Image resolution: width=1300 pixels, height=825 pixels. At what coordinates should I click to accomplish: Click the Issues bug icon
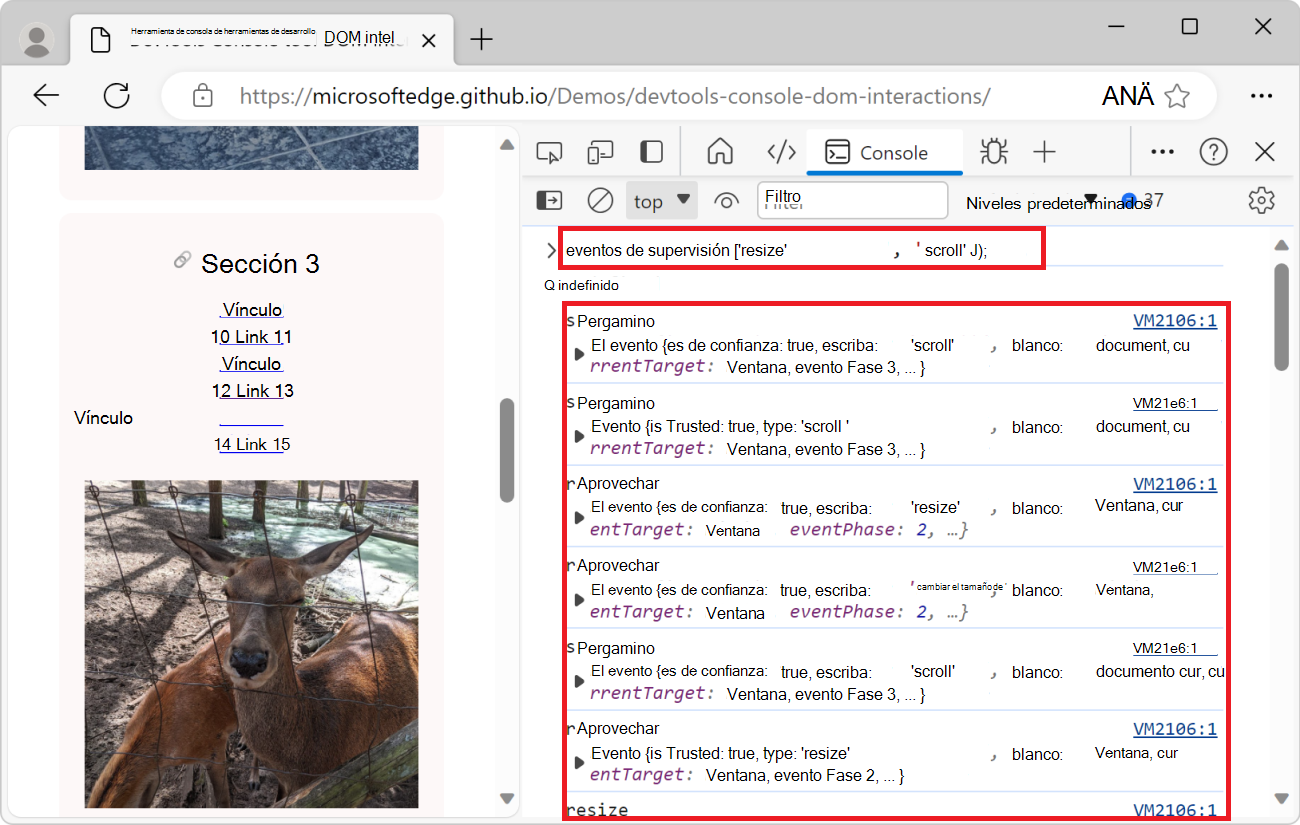coord(993,152)
